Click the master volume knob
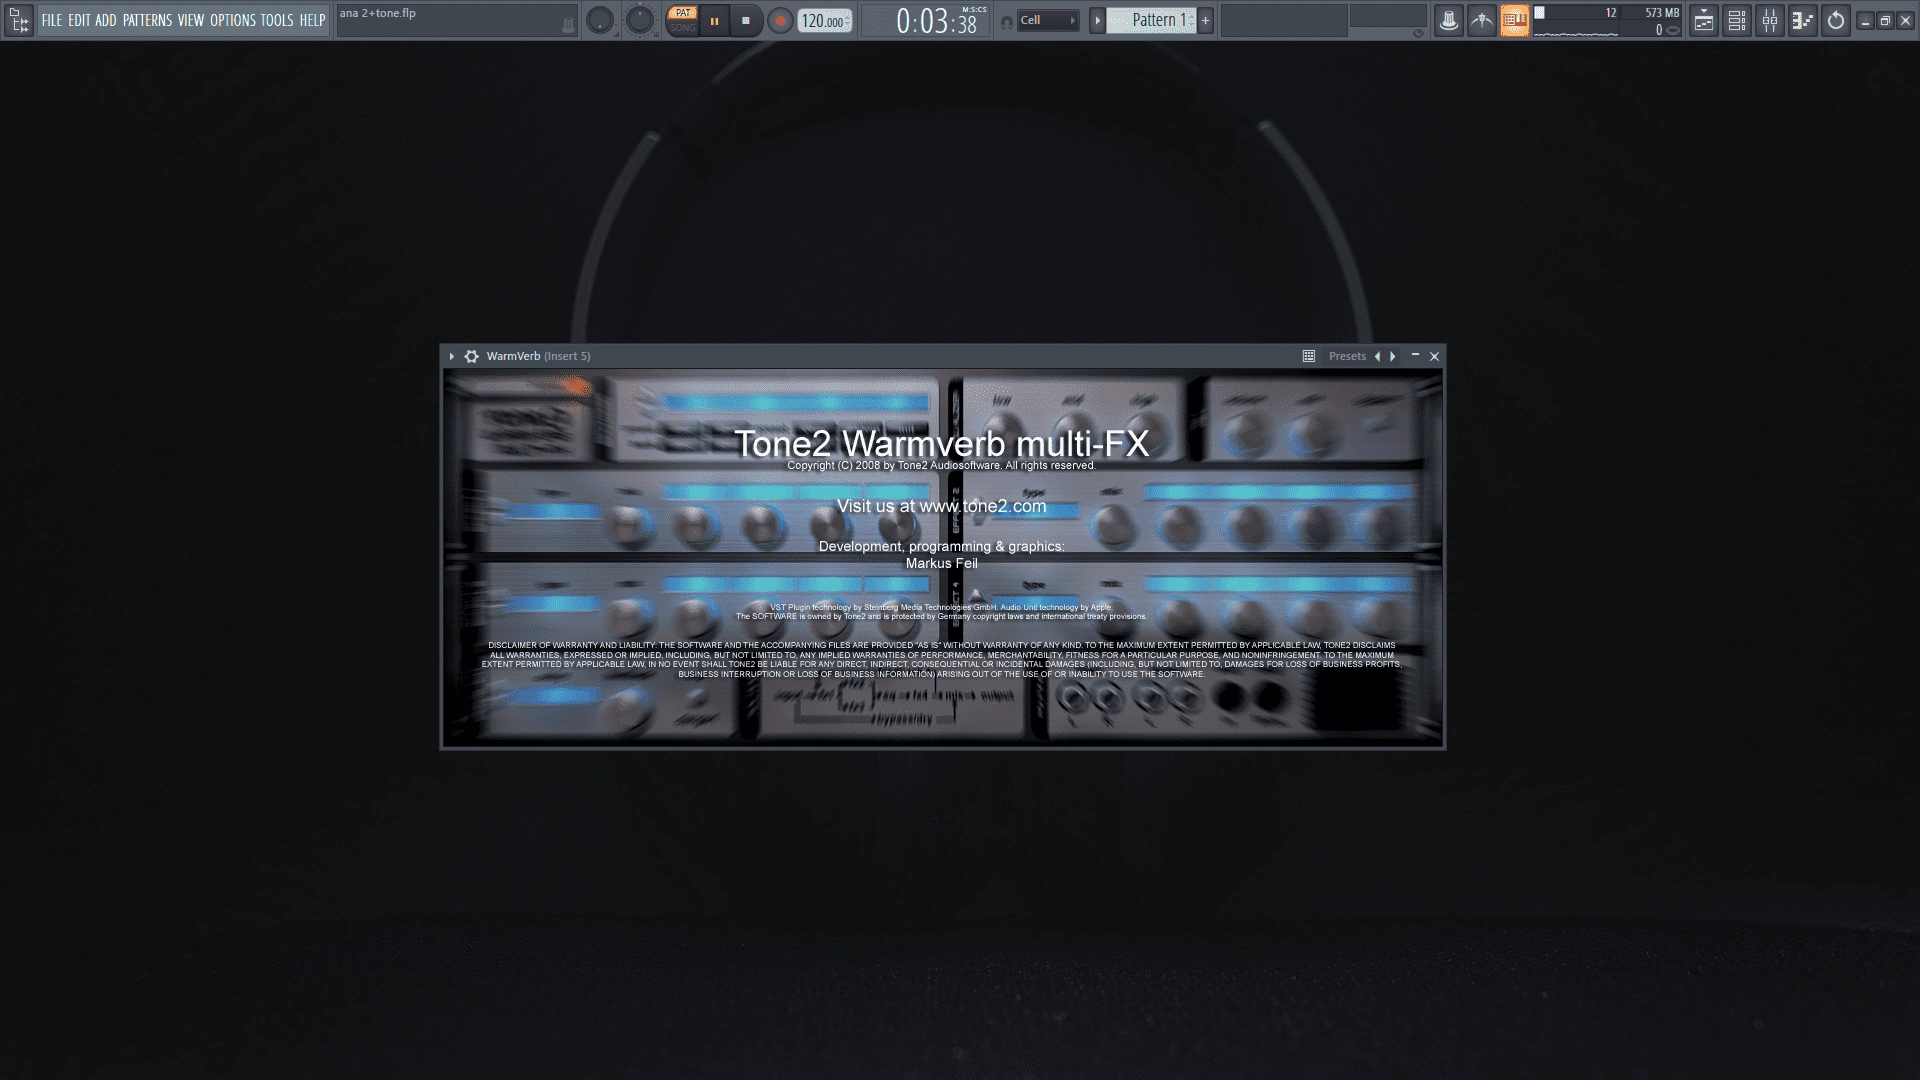The height and width of the screenshot is (1080, 1920). point(599,20)
